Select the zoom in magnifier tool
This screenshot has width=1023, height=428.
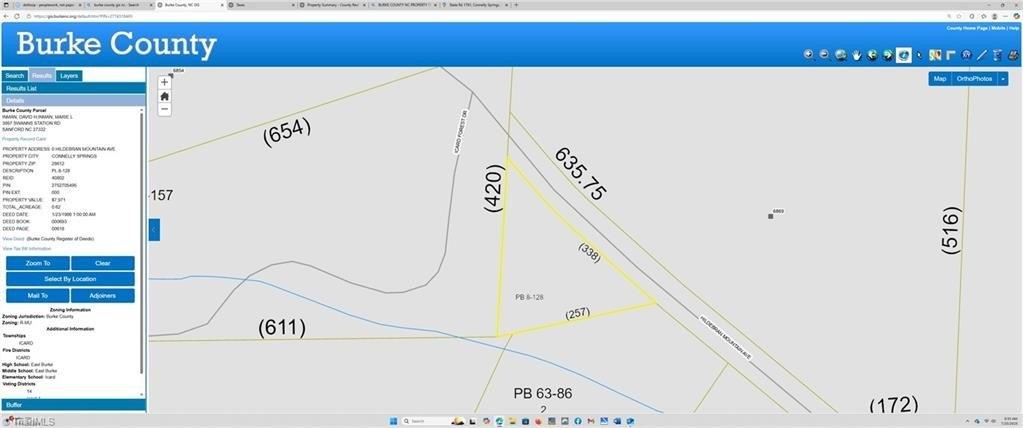point(808,55)
